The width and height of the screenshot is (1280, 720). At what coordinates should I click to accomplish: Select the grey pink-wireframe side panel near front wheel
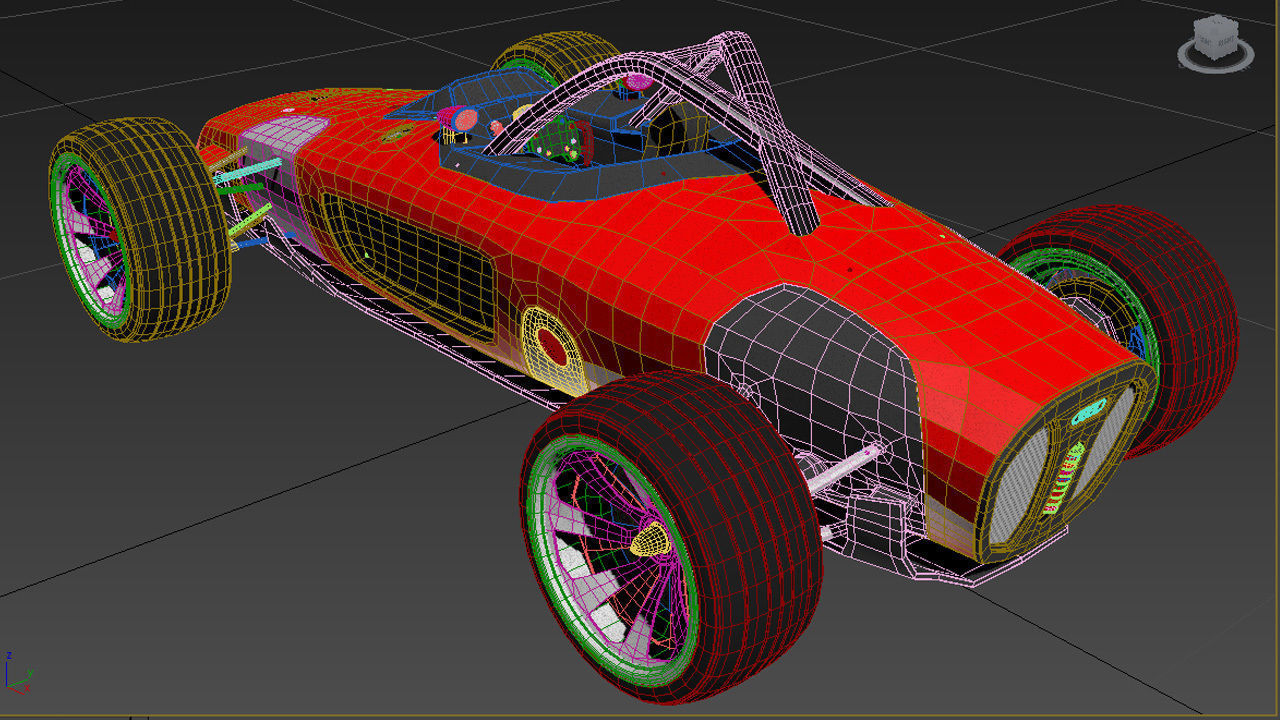point(815,365)
